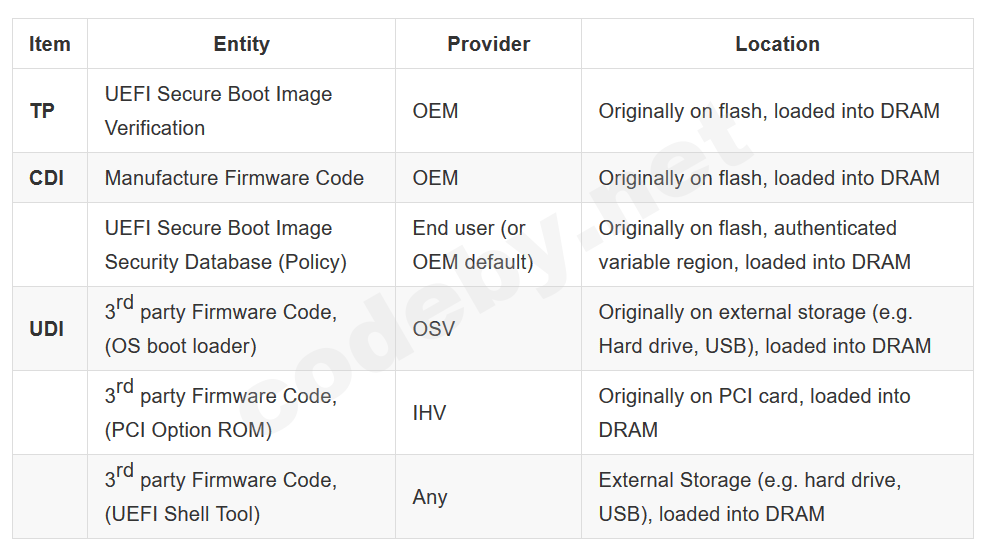This screenshot has width=987, height=557.
Task: Click the Item column header
Action: 50,44
